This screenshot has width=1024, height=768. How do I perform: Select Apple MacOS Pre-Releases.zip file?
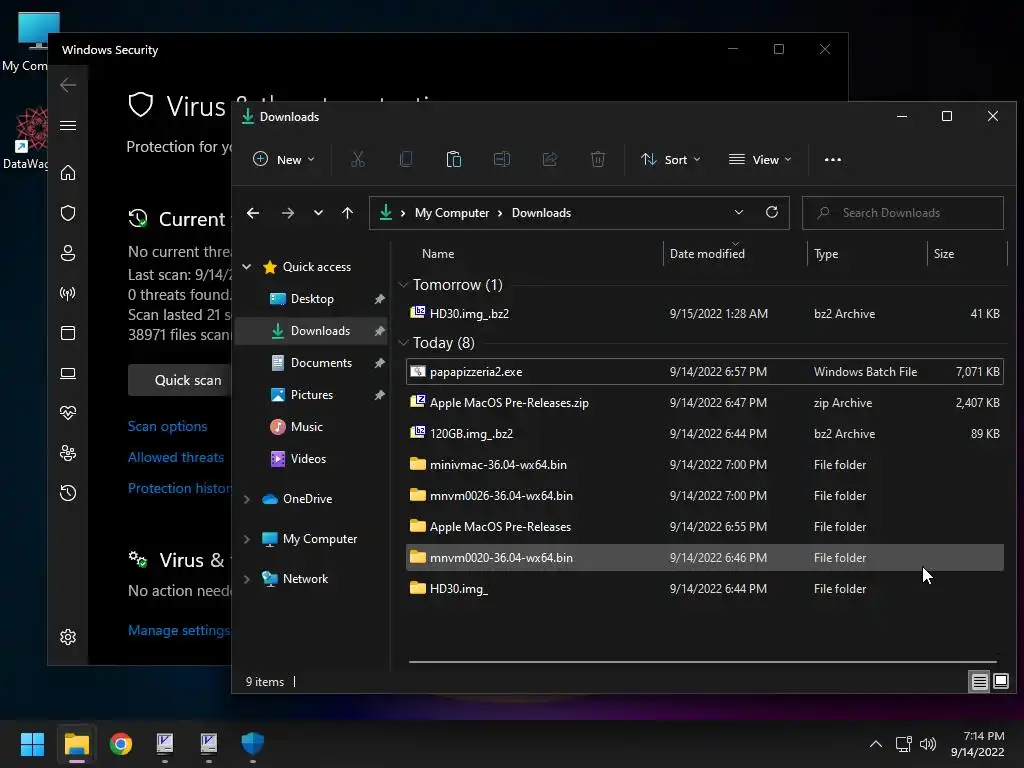[705, 402]
